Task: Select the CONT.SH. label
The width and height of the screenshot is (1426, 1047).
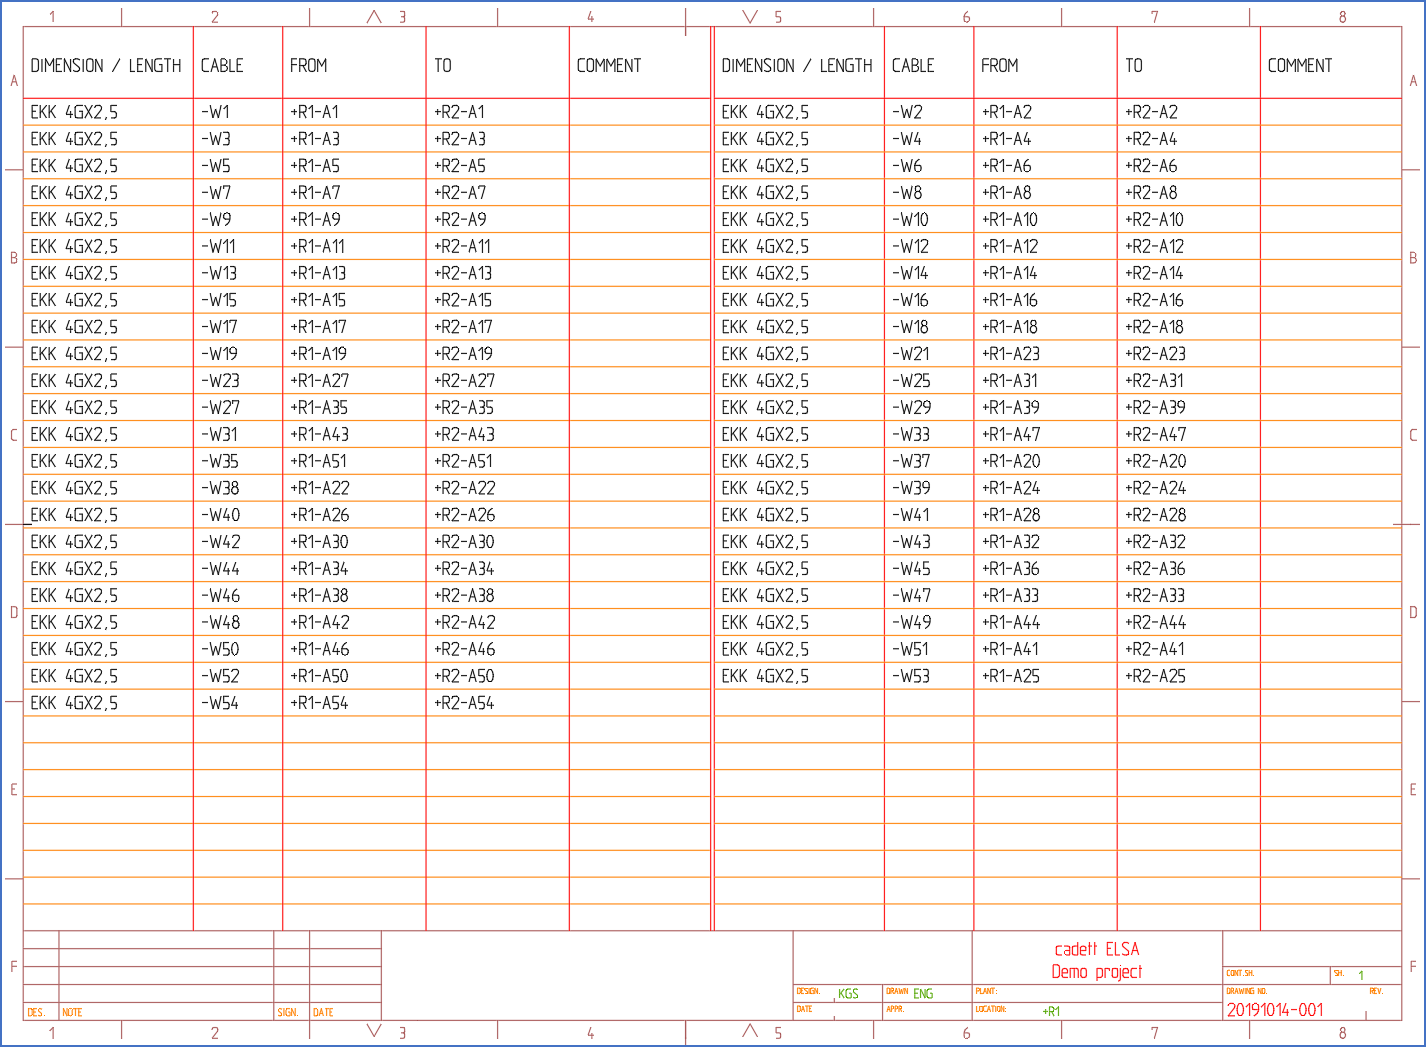Action: tap(1240, 974)
